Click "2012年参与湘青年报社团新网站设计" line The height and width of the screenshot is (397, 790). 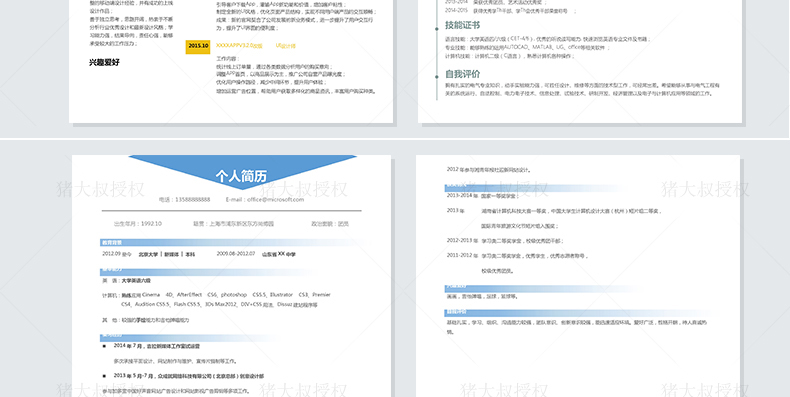coord(489,170)
